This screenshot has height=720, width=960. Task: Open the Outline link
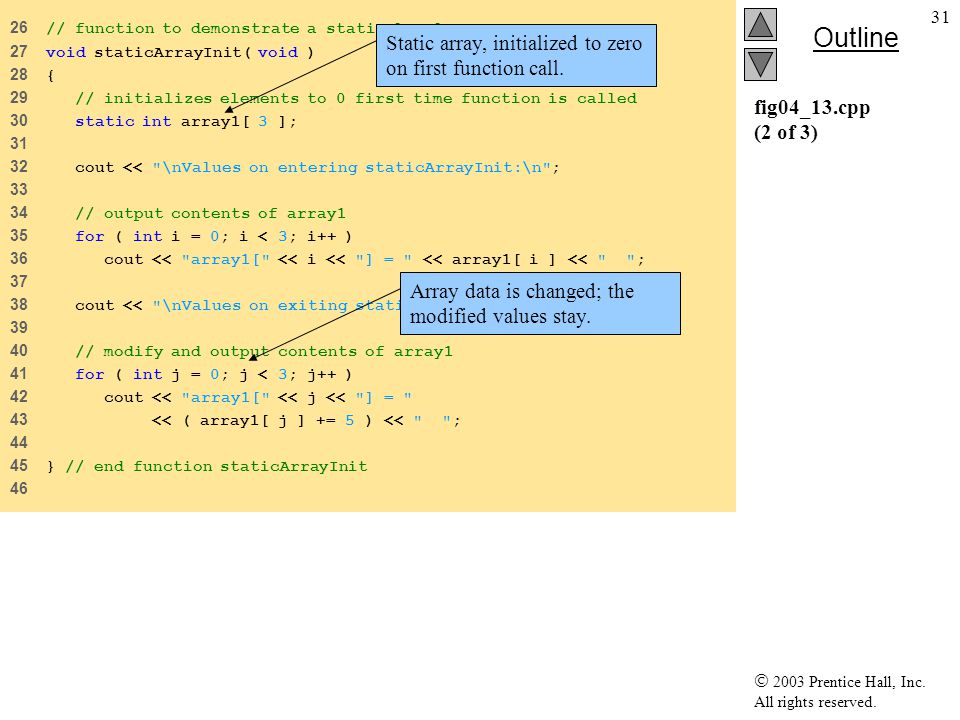click(x=855, y=38)
